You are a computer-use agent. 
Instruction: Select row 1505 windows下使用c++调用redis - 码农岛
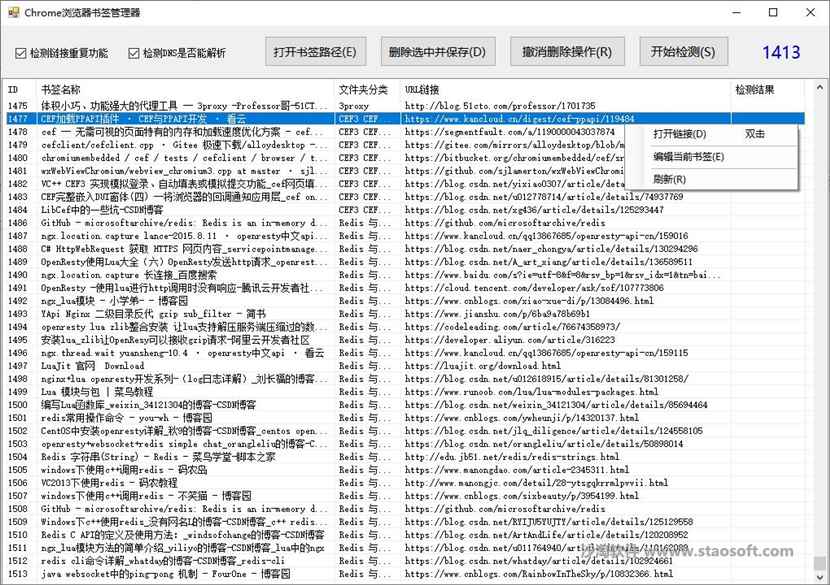tap(404, 470)
